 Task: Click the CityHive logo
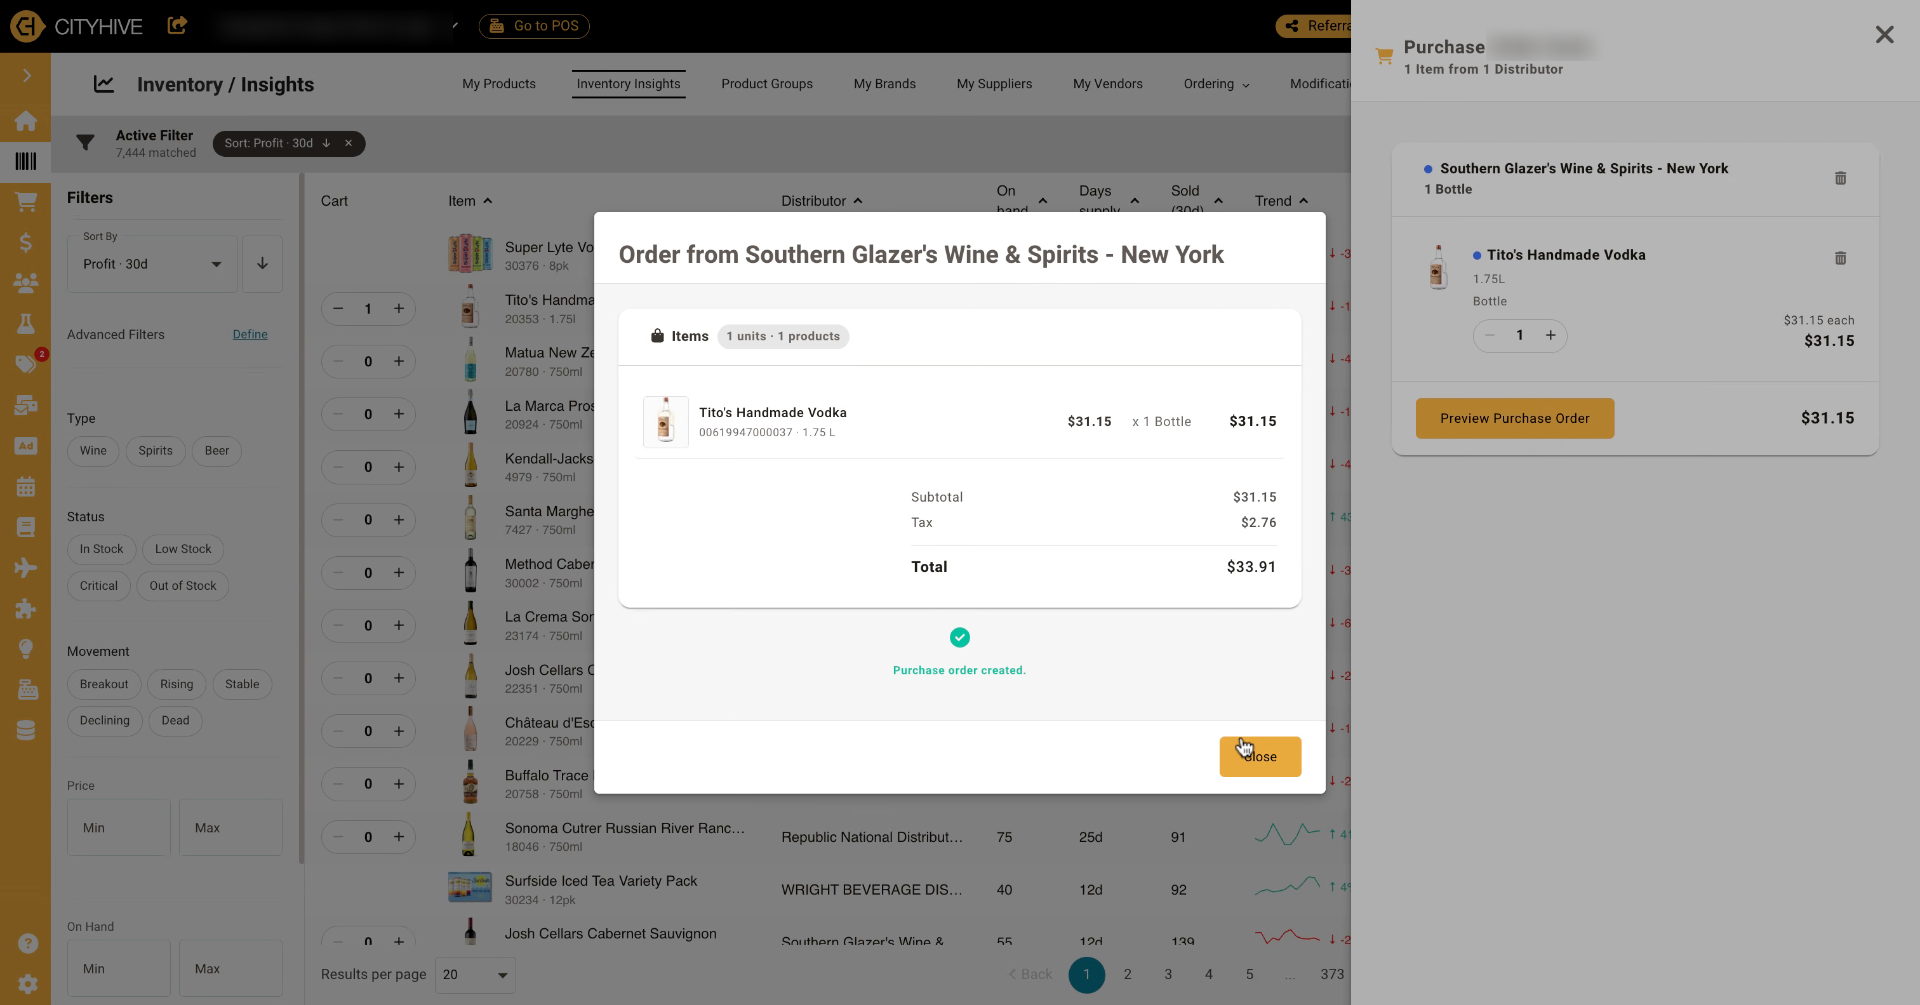[77, 26]
